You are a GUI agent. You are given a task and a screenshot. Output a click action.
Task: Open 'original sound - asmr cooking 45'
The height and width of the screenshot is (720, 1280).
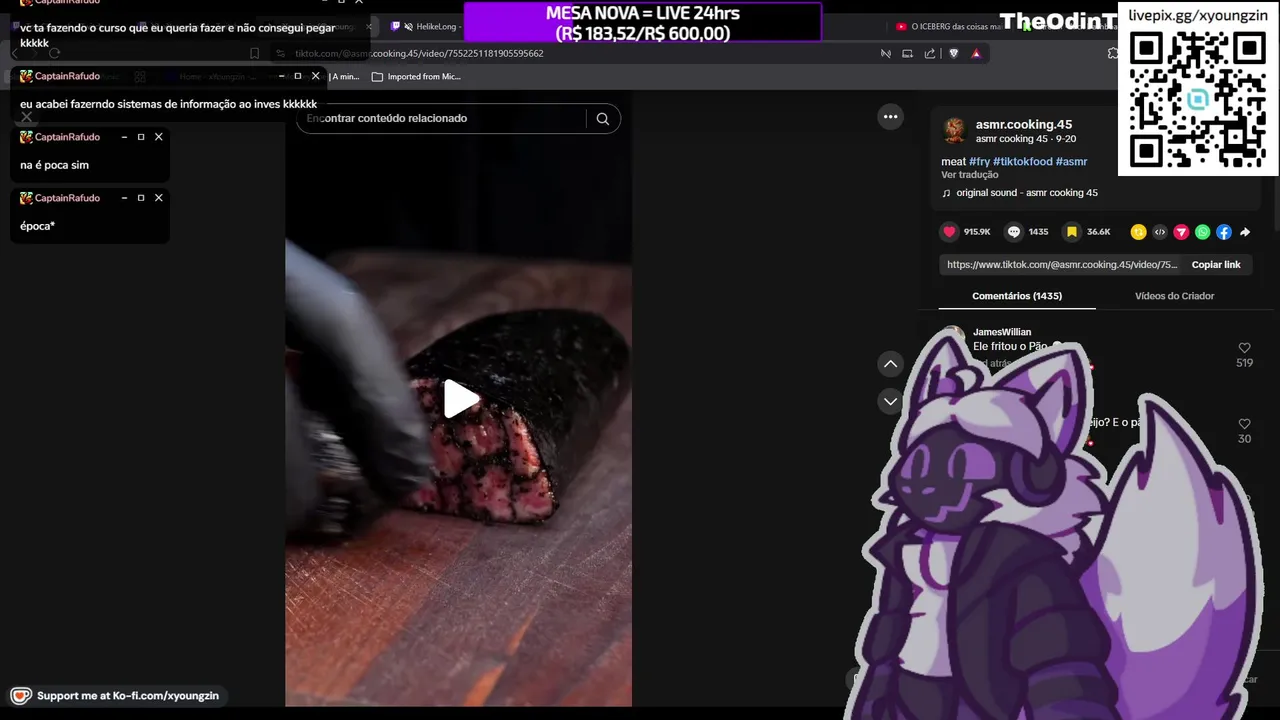coord(1026,193)
